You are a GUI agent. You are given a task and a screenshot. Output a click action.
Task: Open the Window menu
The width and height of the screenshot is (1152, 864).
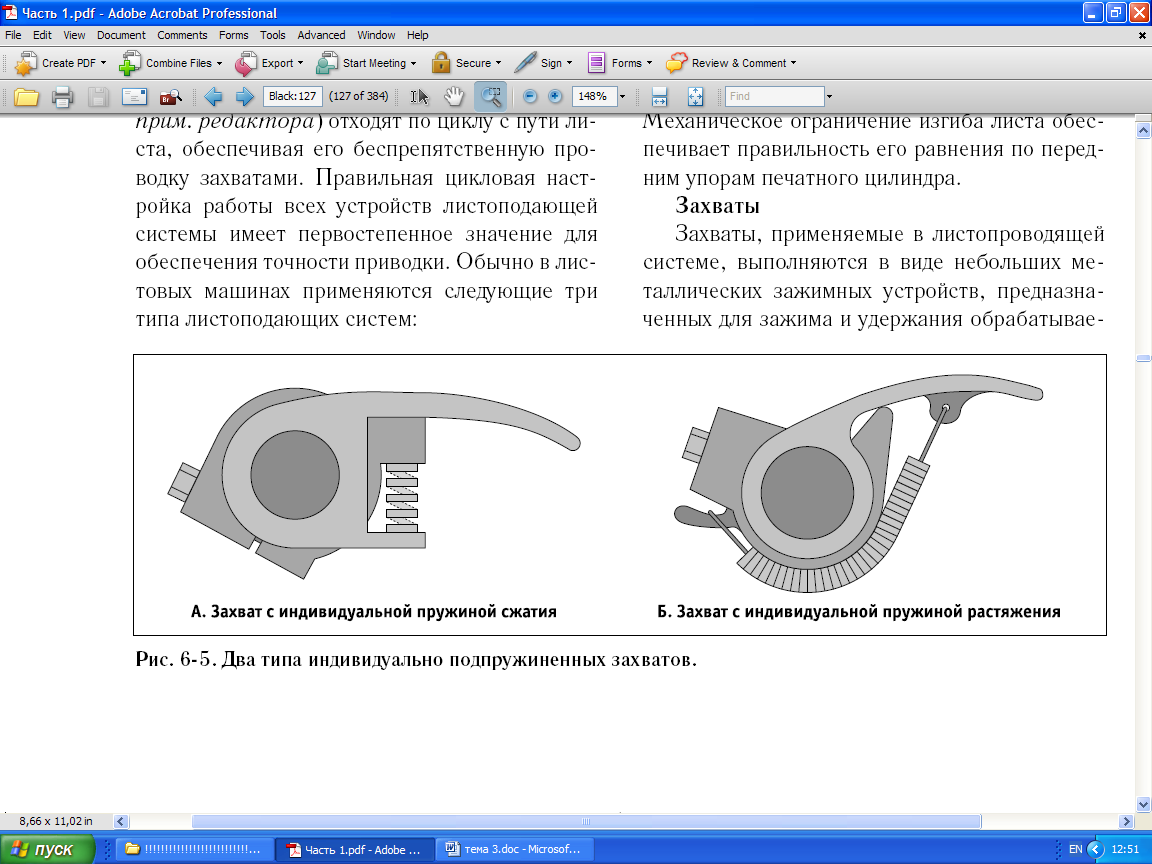pos(376,35)
